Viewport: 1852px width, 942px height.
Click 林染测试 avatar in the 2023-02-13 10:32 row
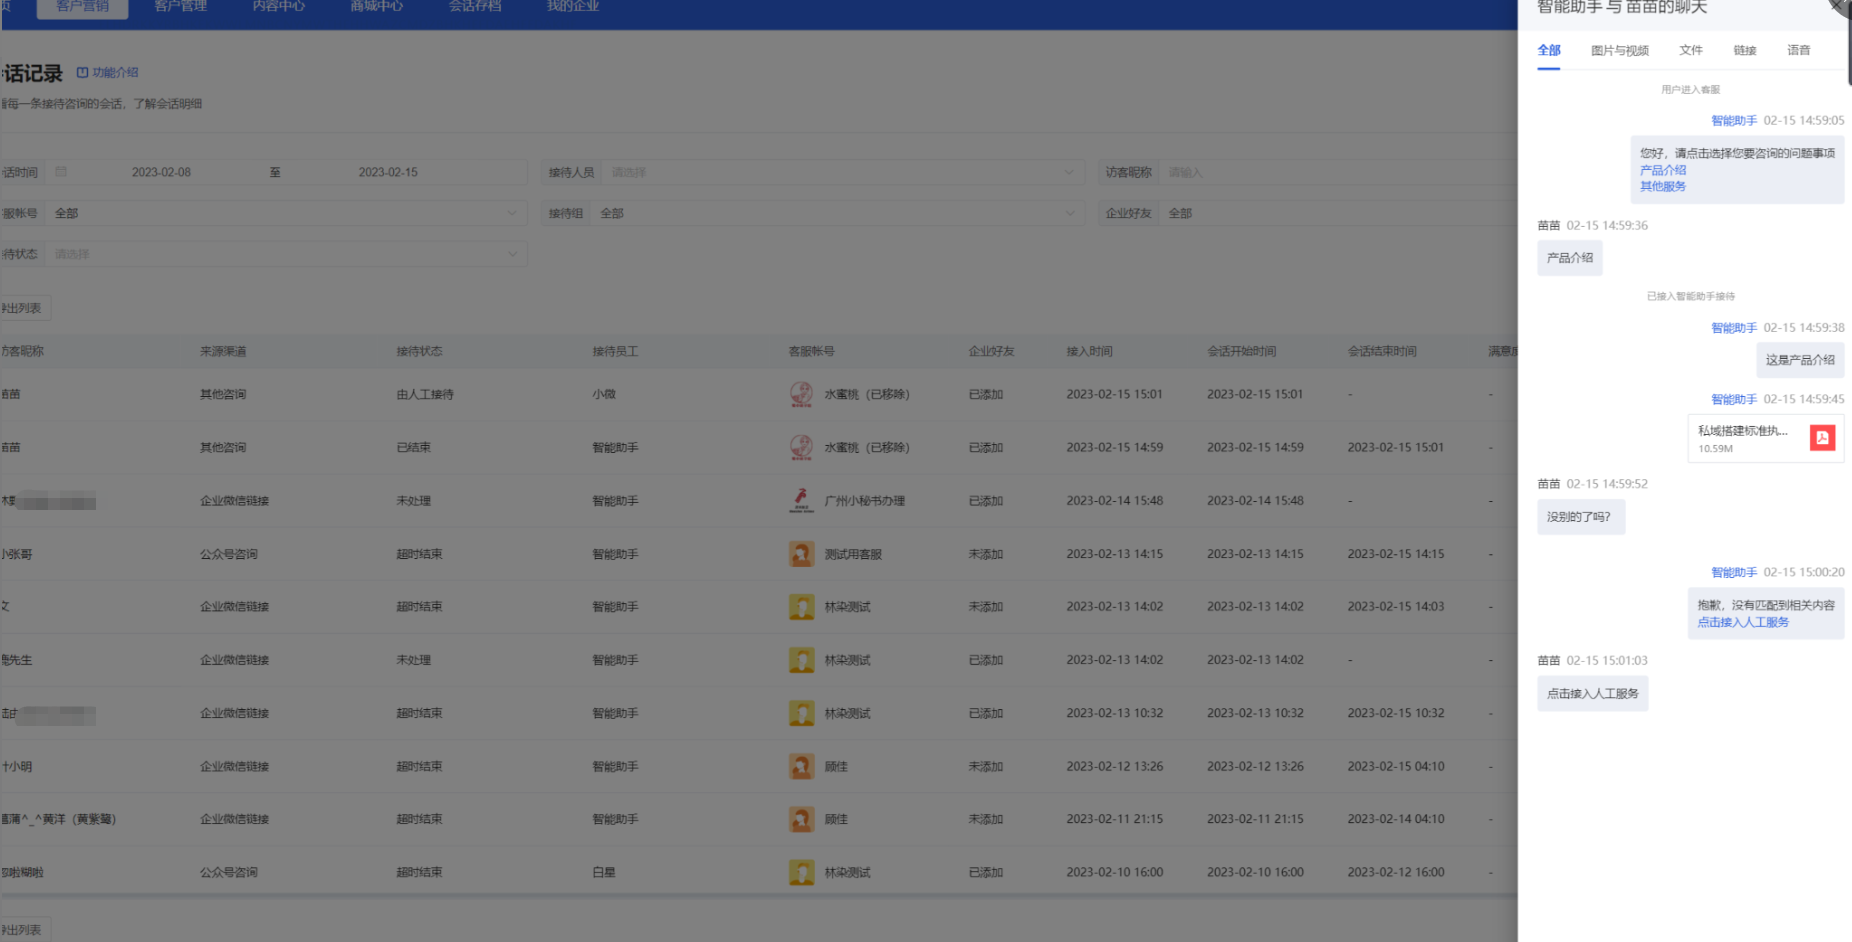point(801,713)
